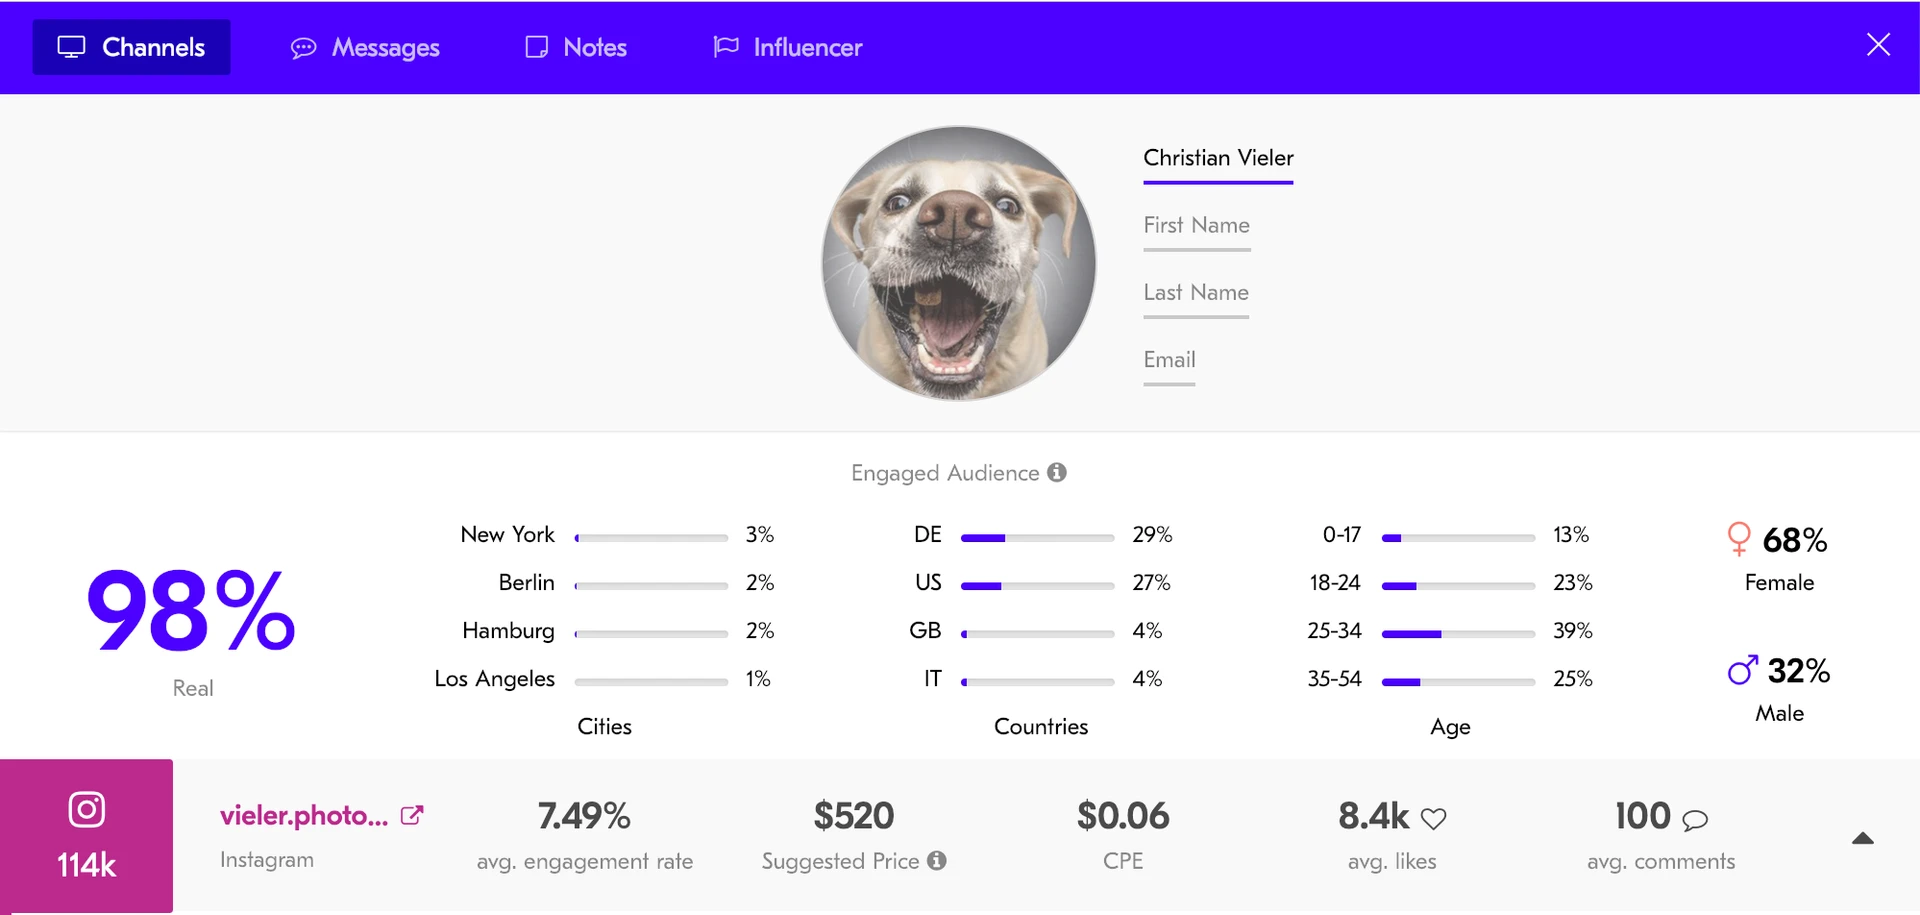
Task: Click the Engaged Audience info icon
Action: 1057,472
